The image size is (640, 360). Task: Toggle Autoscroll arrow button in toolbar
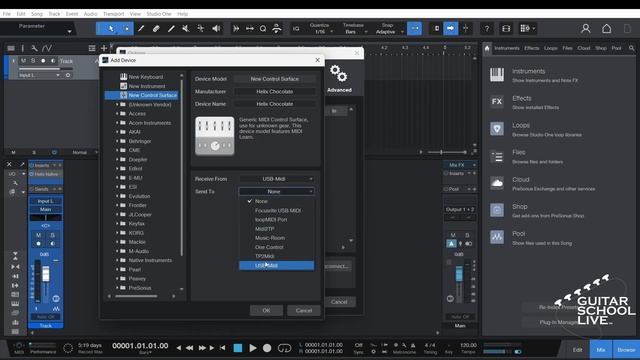(x=451, y=29)
